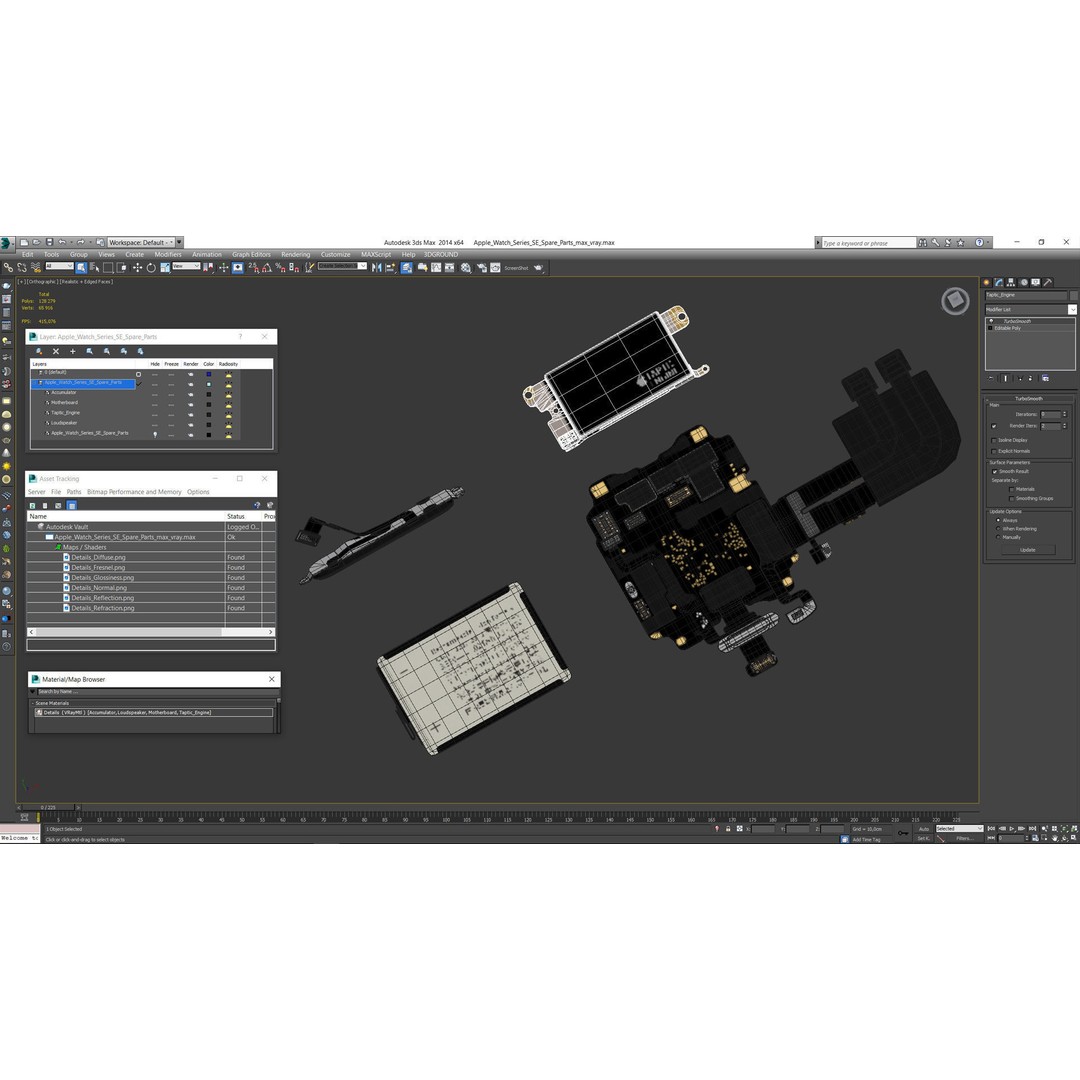Click the Auto key button
The height and width of the screenshot is (1080, 1080).
pos(924,829)
